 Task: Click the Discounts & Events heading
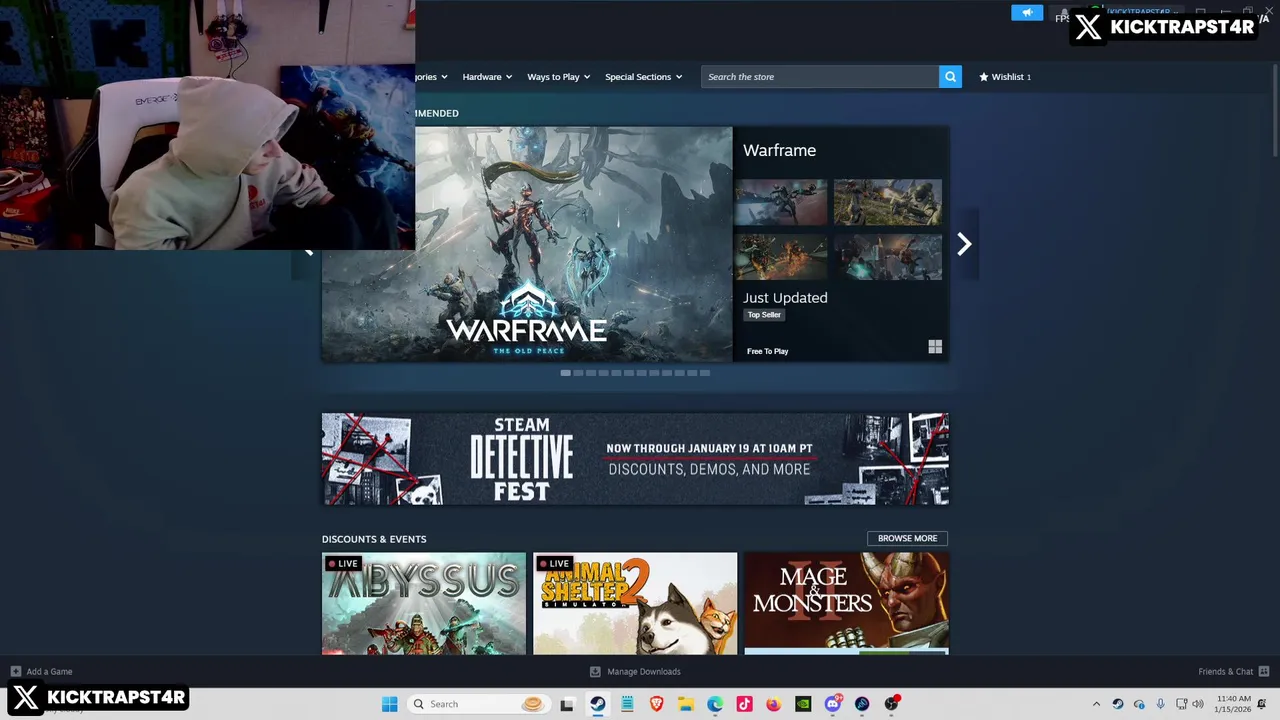point(374,539)
